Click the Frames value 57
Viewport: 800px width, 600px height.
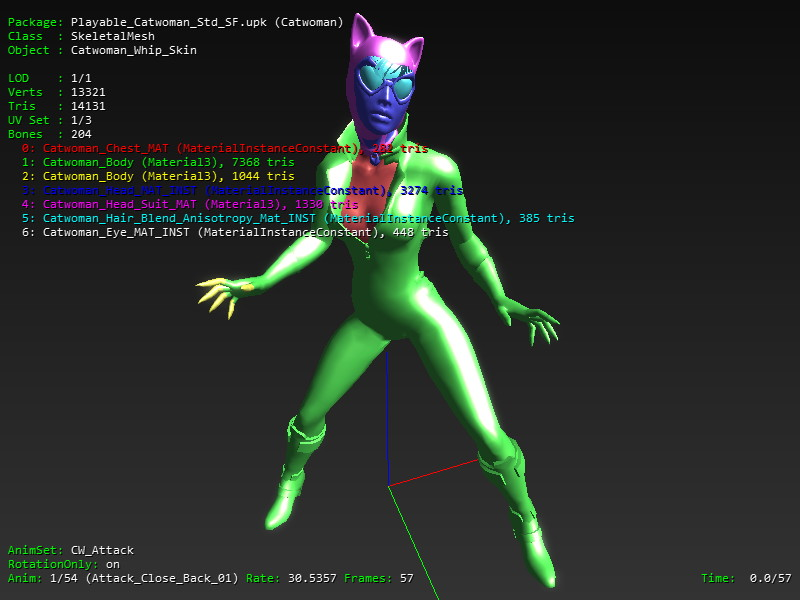coord(407,579)
